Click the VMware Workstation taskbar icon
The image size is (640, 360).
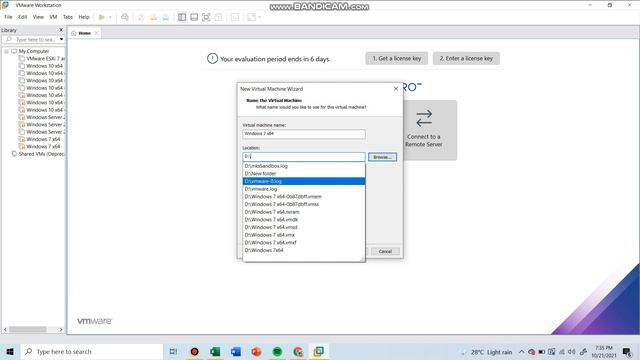tap(319, 351)
